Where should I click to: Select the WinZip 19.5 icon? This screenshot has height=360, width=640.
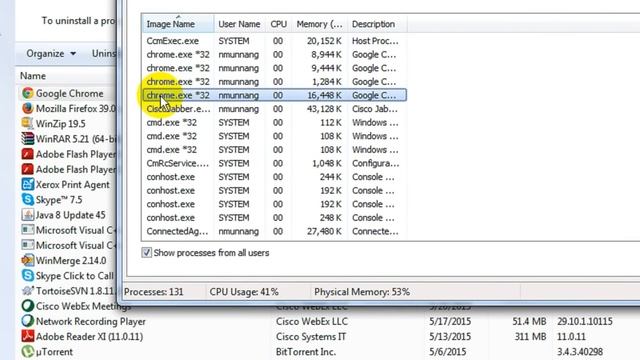pyautogui.click(x=28, y=124)
